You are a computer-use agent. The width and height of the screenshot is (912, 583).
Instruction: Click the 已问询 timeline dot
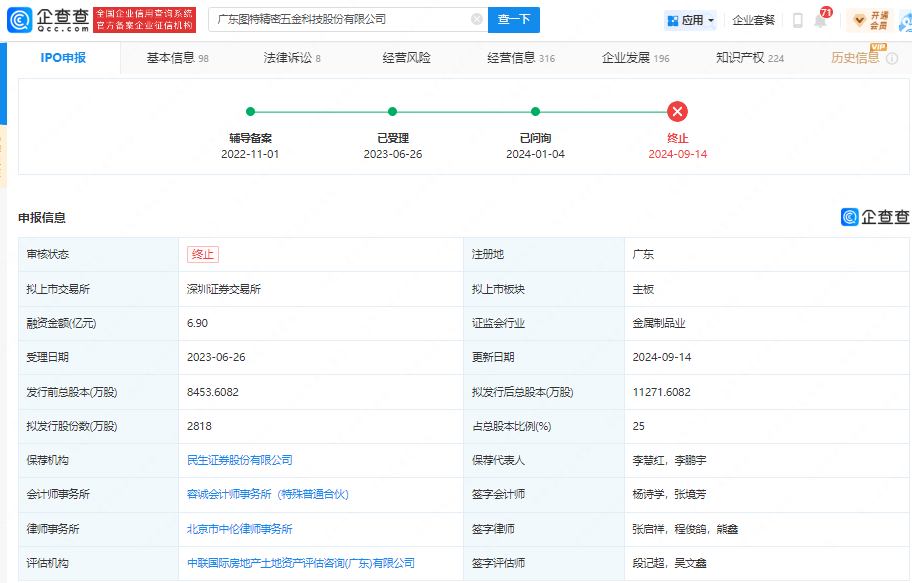pyautogui.click(x=535, y=111)
